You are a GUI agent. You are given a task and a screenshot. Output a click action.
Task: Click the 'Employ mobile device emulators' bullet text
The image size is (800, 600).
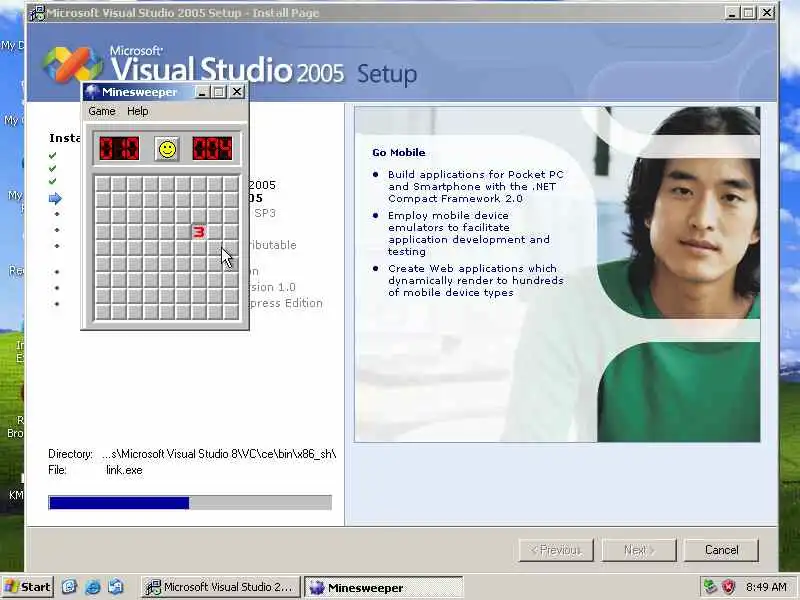(468, 234)
